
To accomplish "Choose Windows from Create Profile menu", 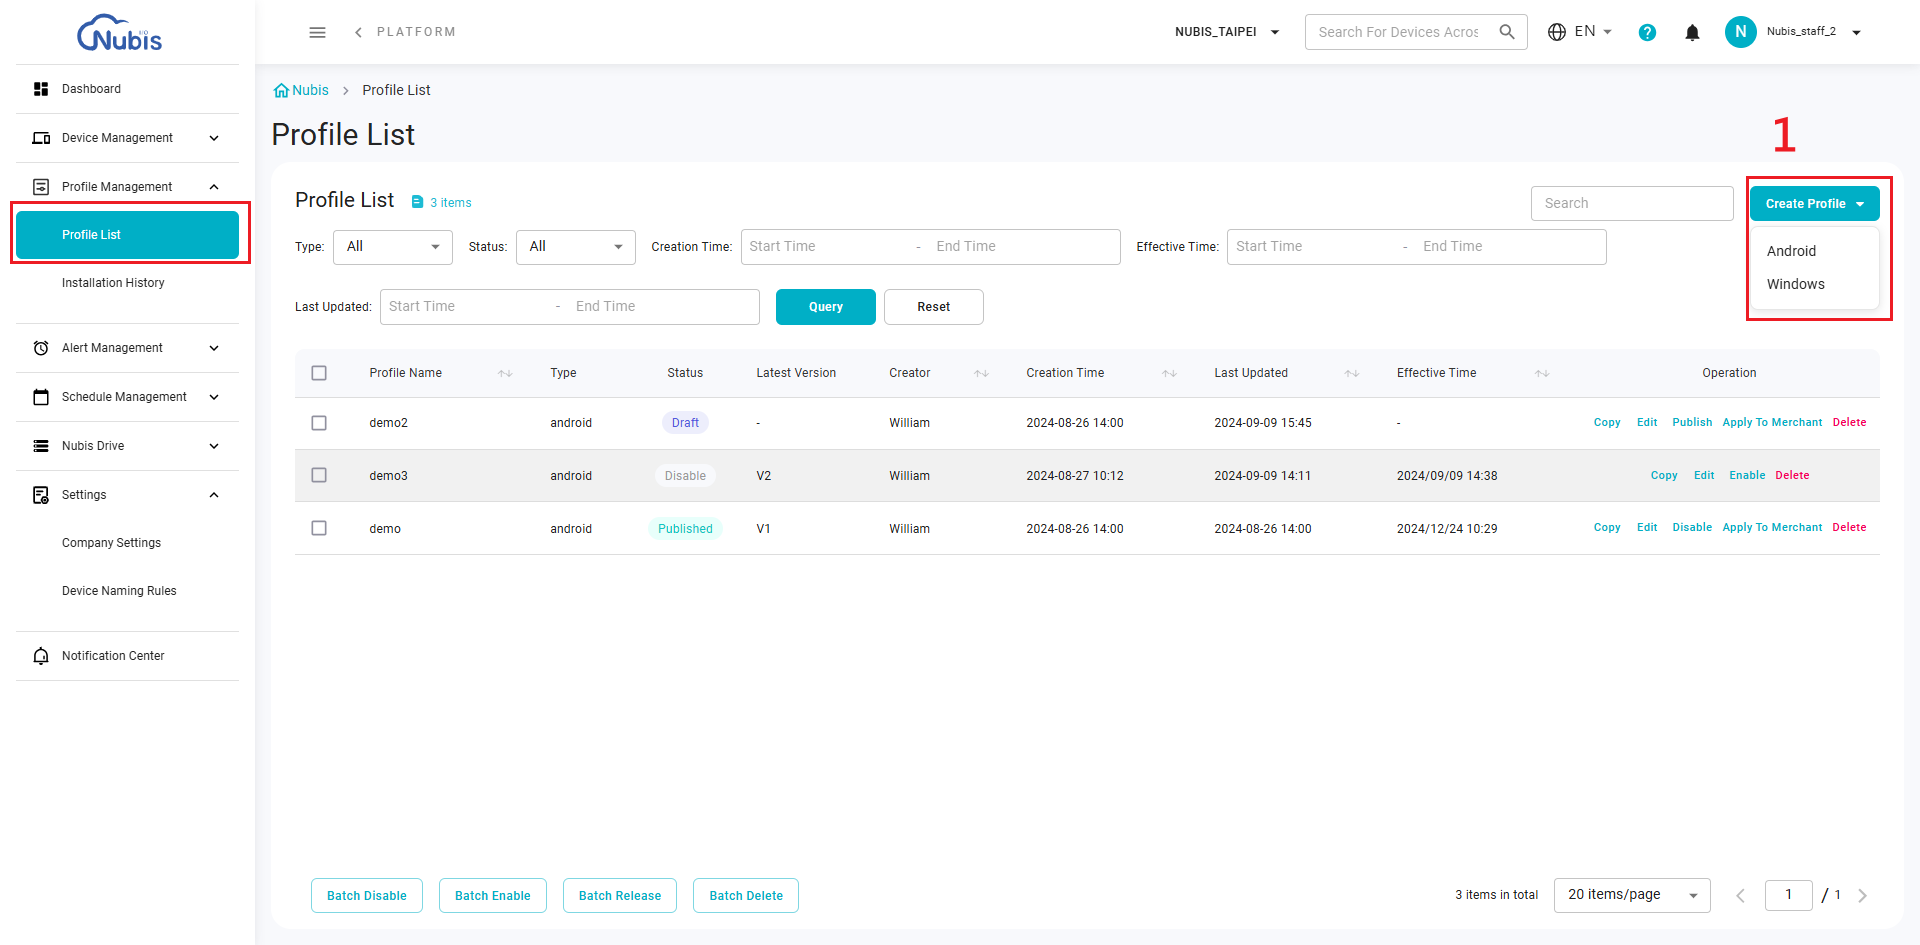I will click(x=1795, y=284).
